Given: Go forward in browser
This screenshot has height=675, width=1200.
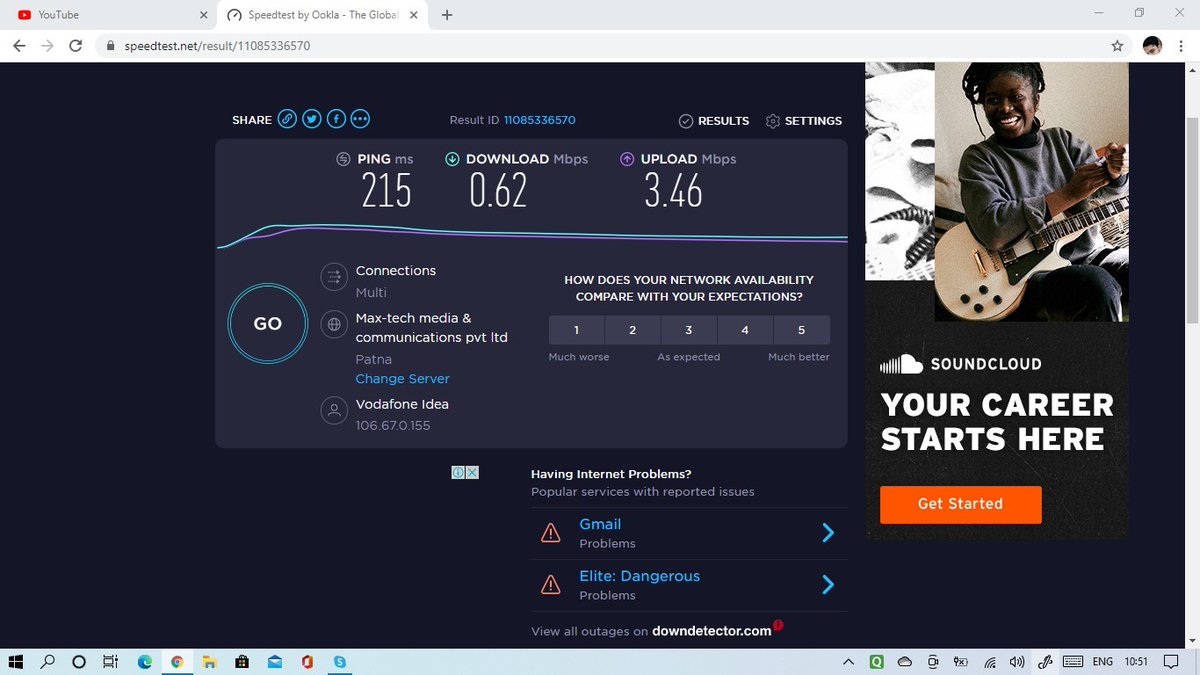Looking at the screenshot, I should 47,46.
